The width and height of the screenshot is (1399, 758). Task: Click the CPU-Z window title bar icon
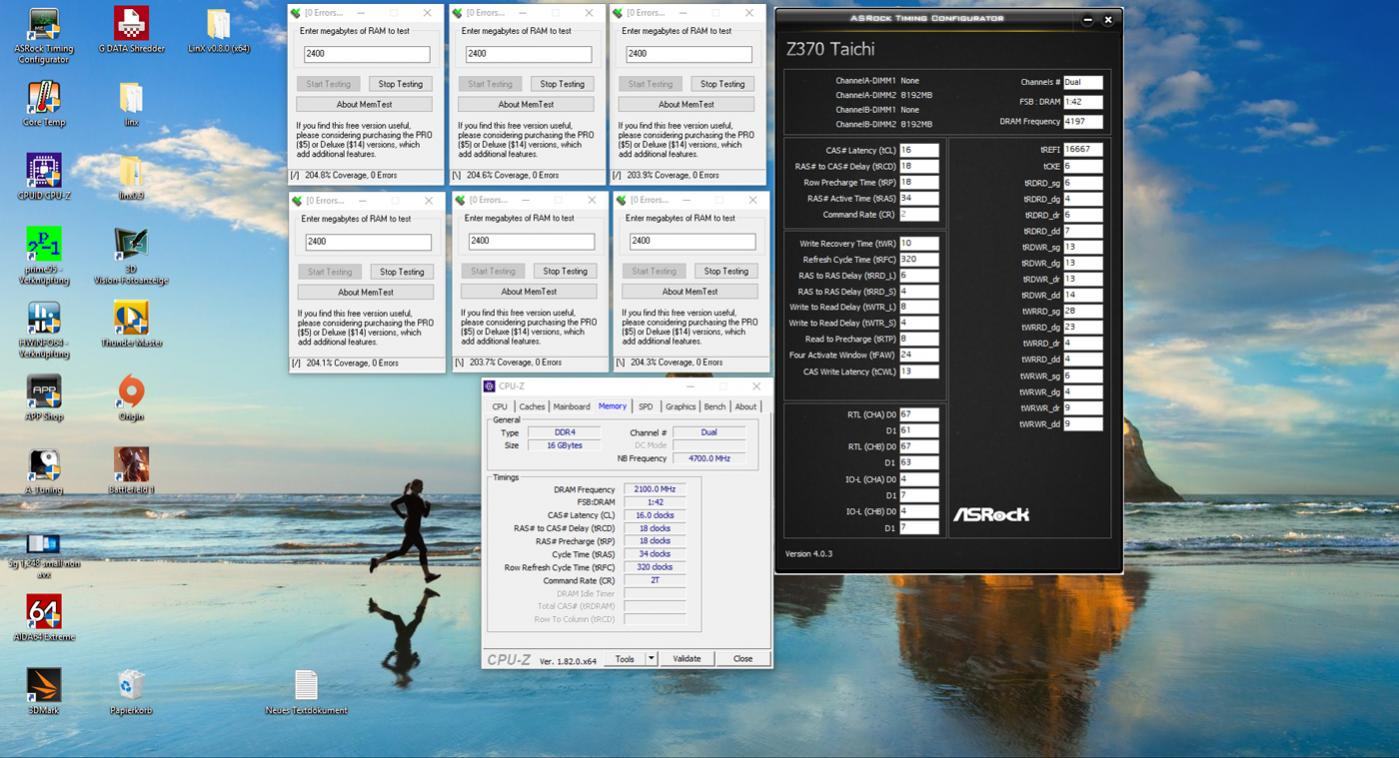[x=489, y=386]
